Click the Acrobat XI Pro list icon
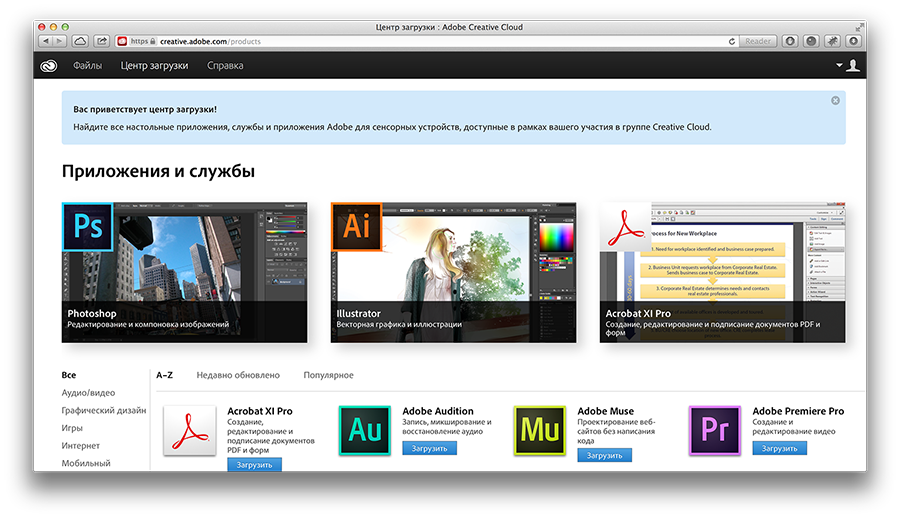Viewport: 900px width, 518px height. click(190, 431)
